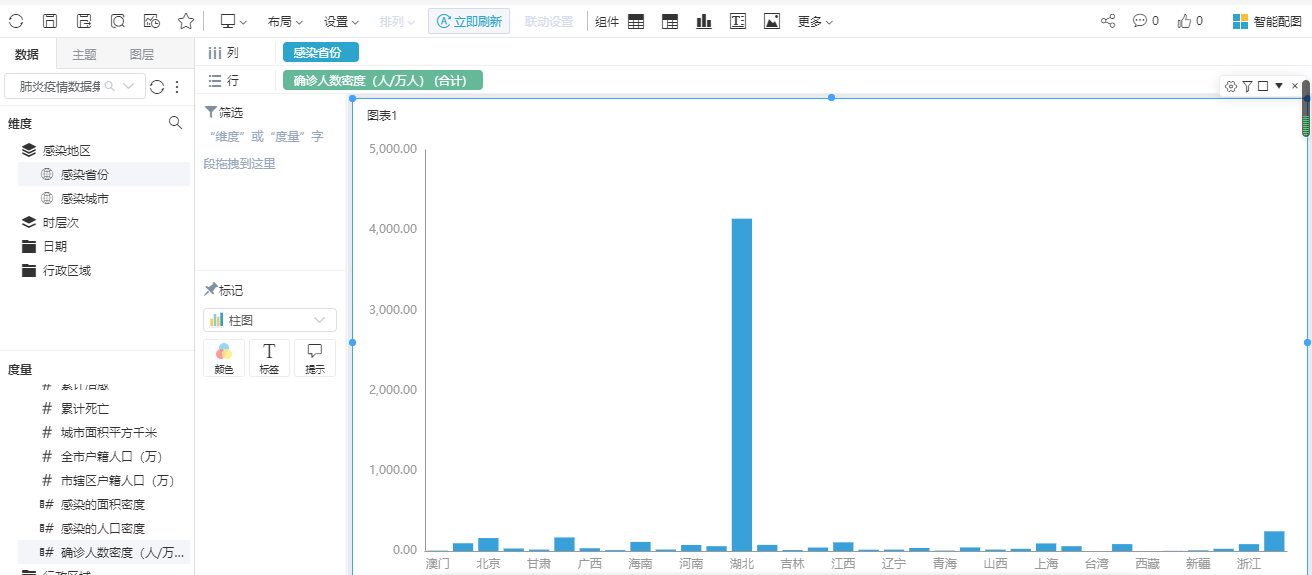The image size is (1312, 575).
Task: Refresh the dataset next to the selector
Action: [157, 87]
